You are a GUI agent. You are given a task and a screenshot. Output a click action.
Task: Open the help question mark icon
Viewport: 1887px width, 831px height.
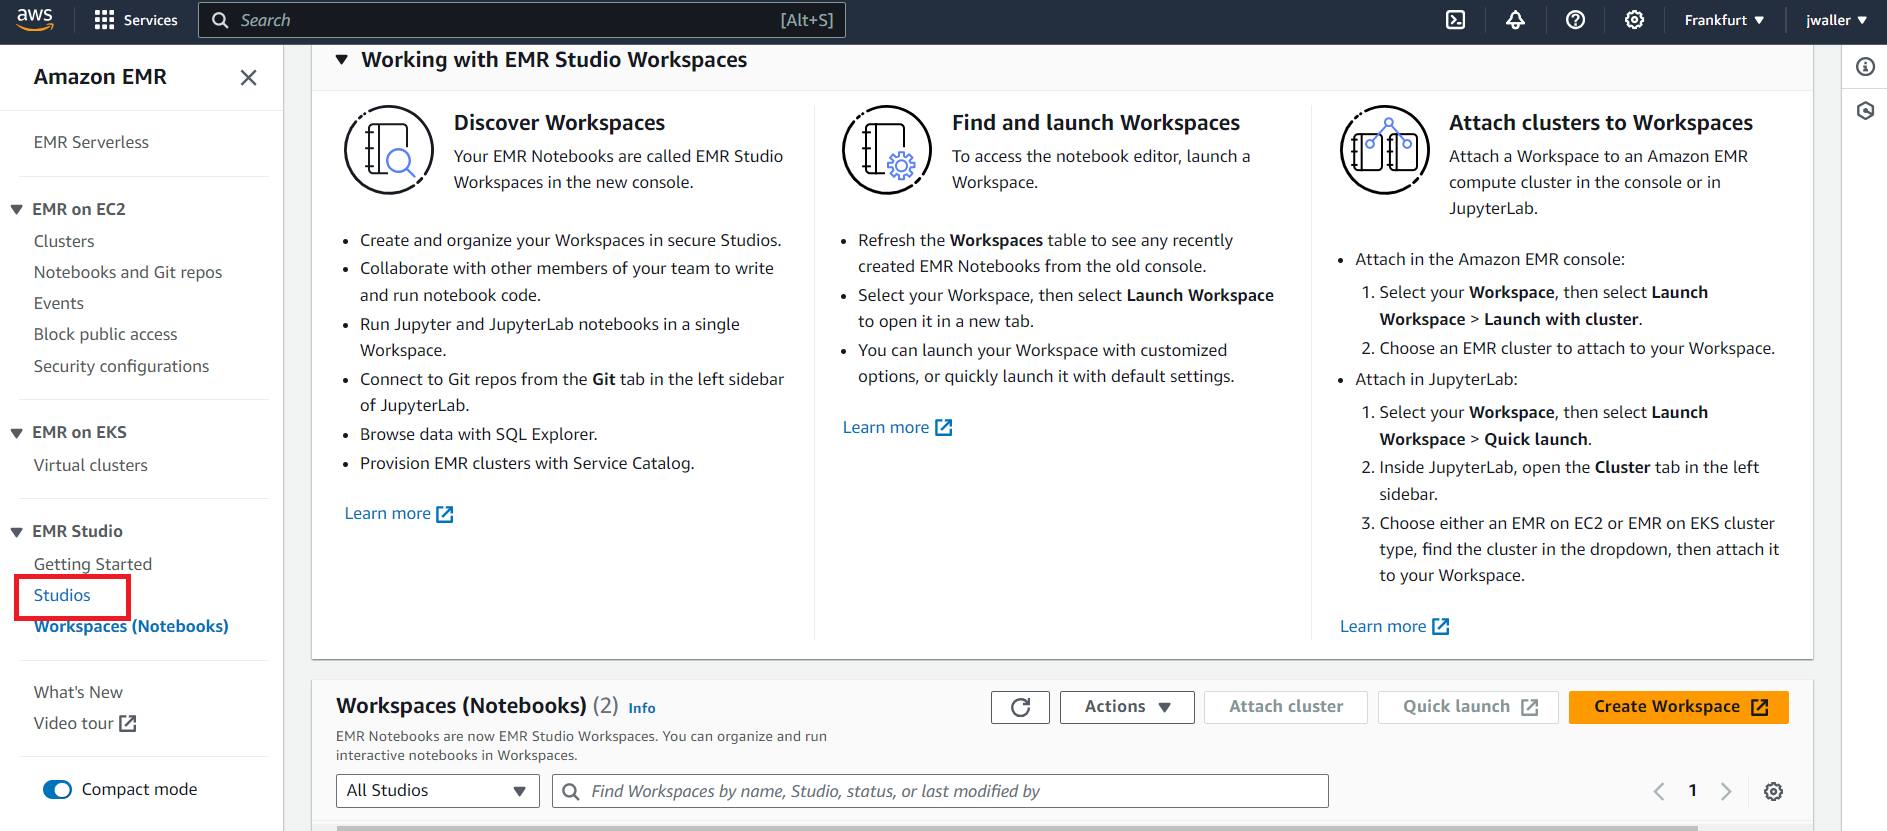[1575, 20]
